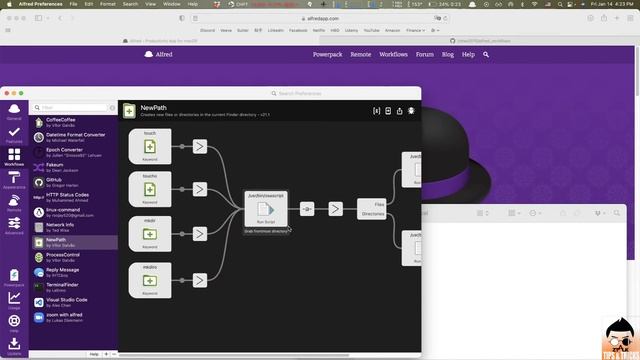Screen dimensions: 640x360
Task: Select the mkdir Keyword node
Action: pos(150,234)
